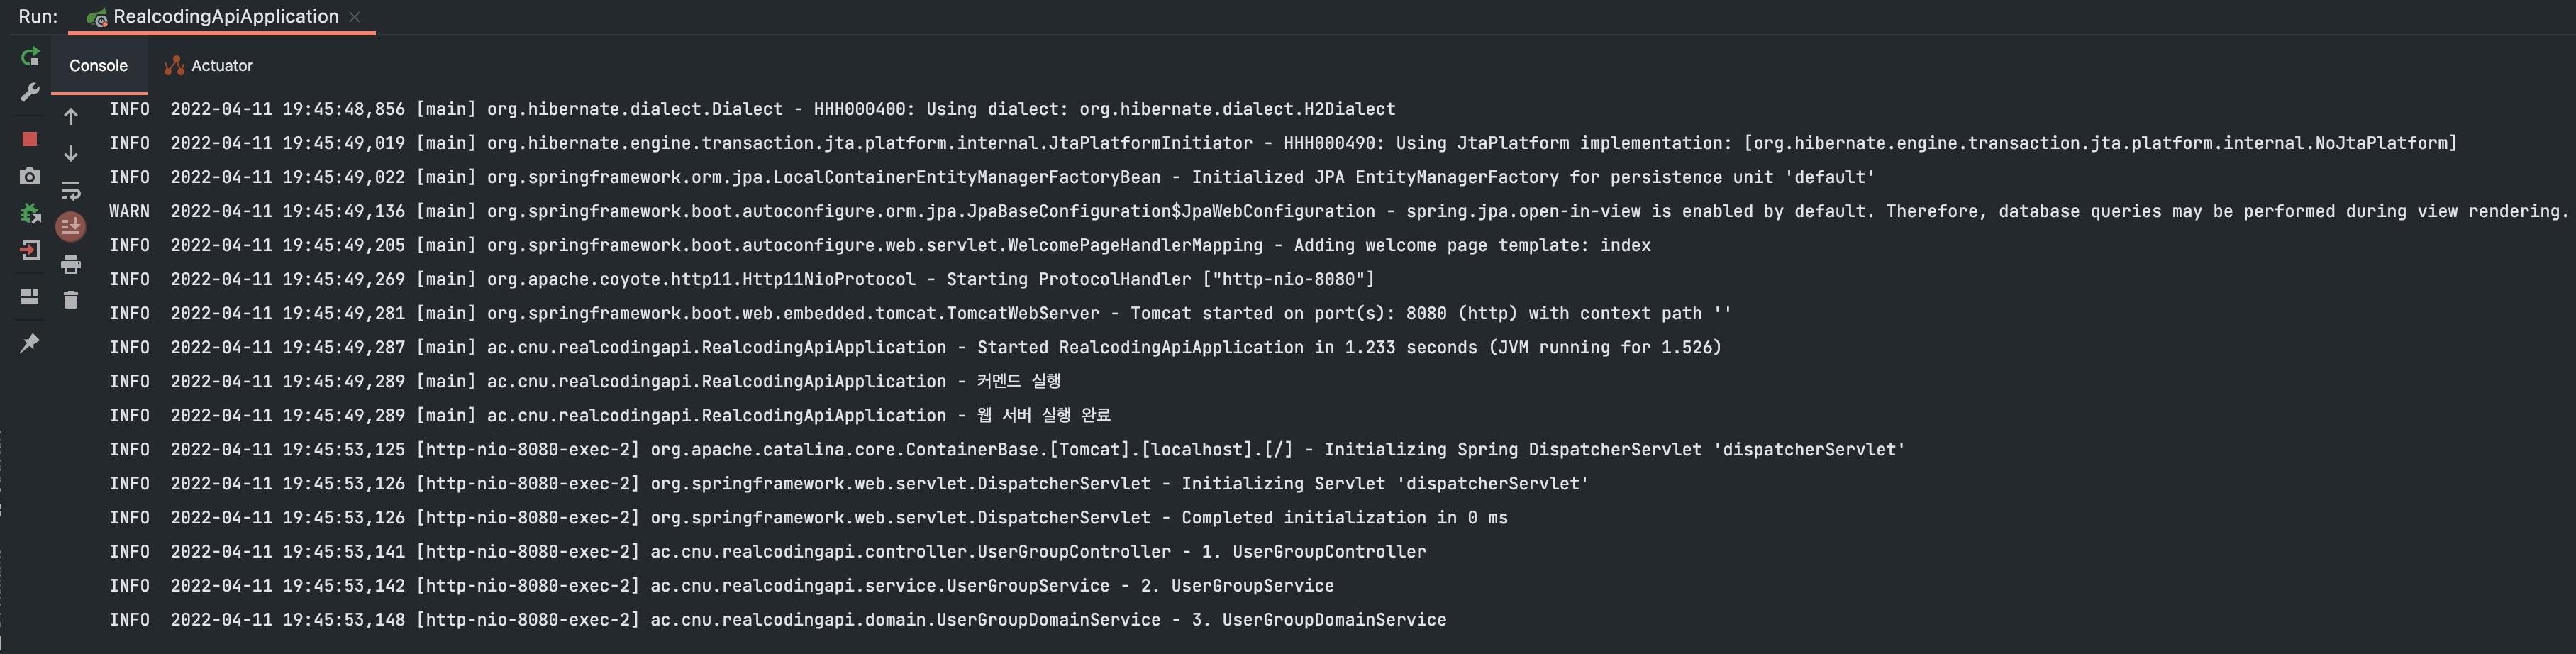Pin the run tool window tab
The width and height of the screenshot is (2576, 654).
point(30,342)
